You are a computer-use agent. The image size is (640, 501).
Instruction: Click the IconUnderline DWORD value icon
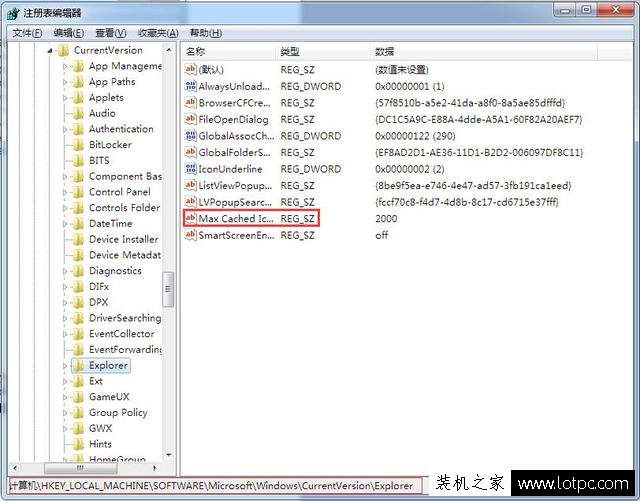pos(191,169)
